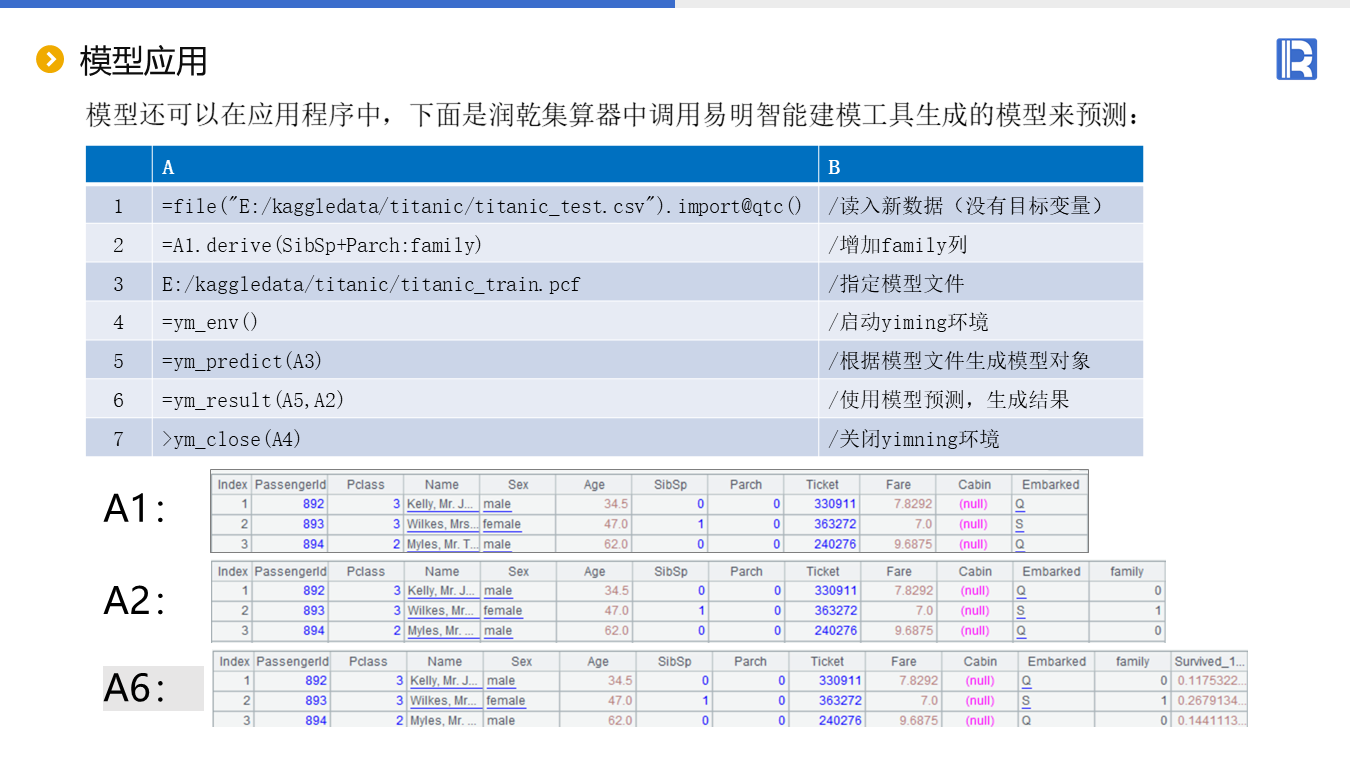Click the A1: label
Screen dimensions: 1350x759
click(x=135, y=509)
